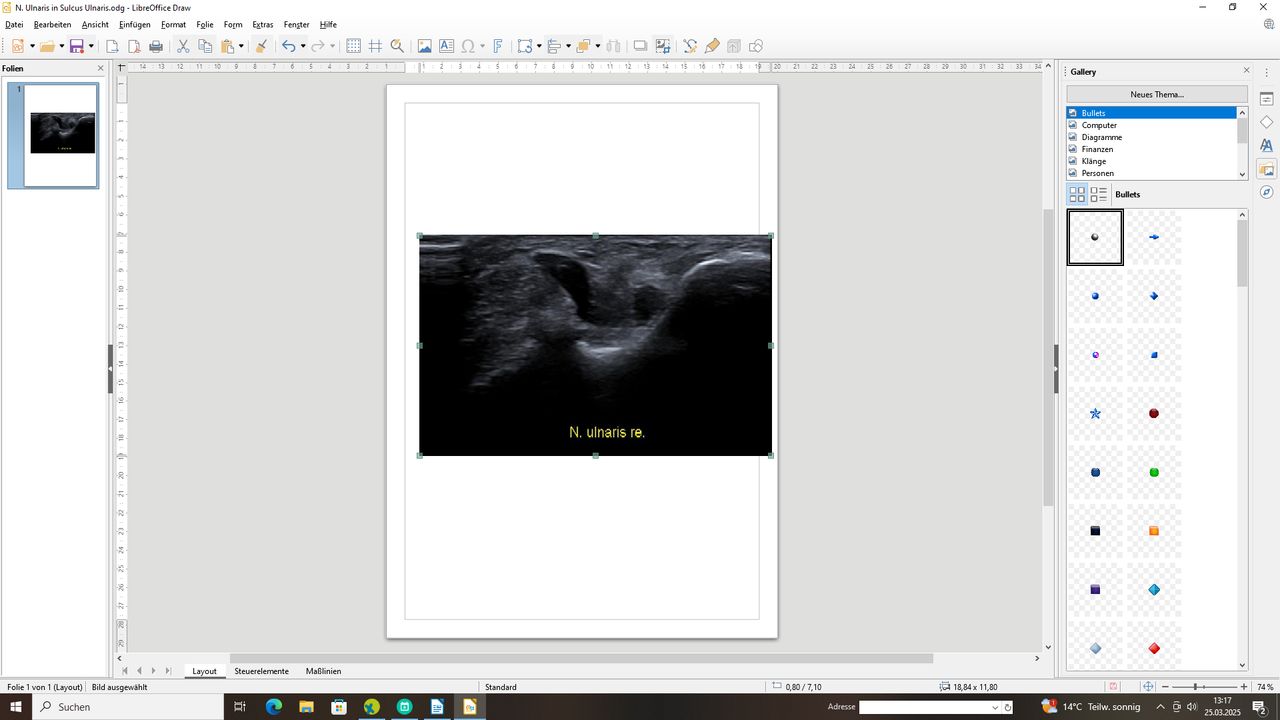1280x720 pixels.
Task: Select the Cut scissors icon
Action: 183,46
